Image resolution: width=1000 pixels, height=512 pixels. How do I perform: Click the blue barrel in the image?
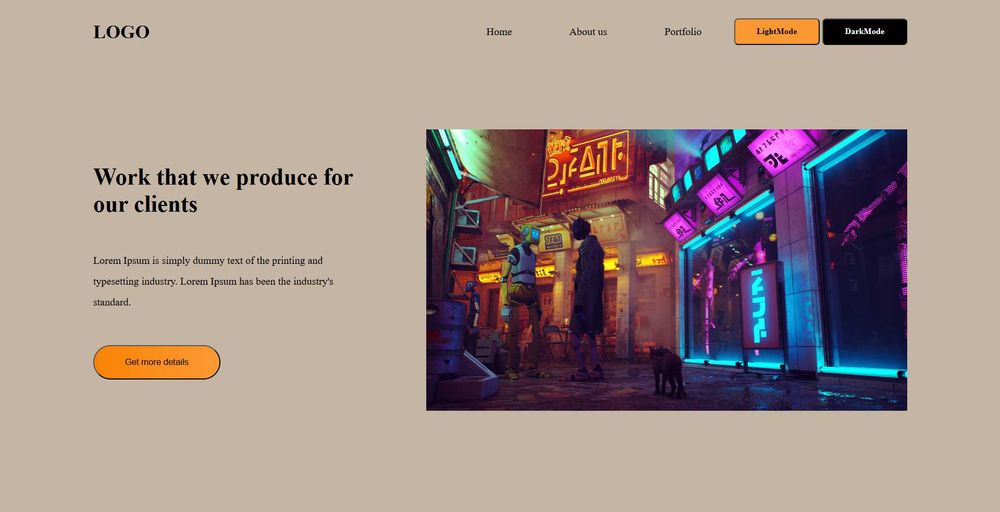[445, 337]
